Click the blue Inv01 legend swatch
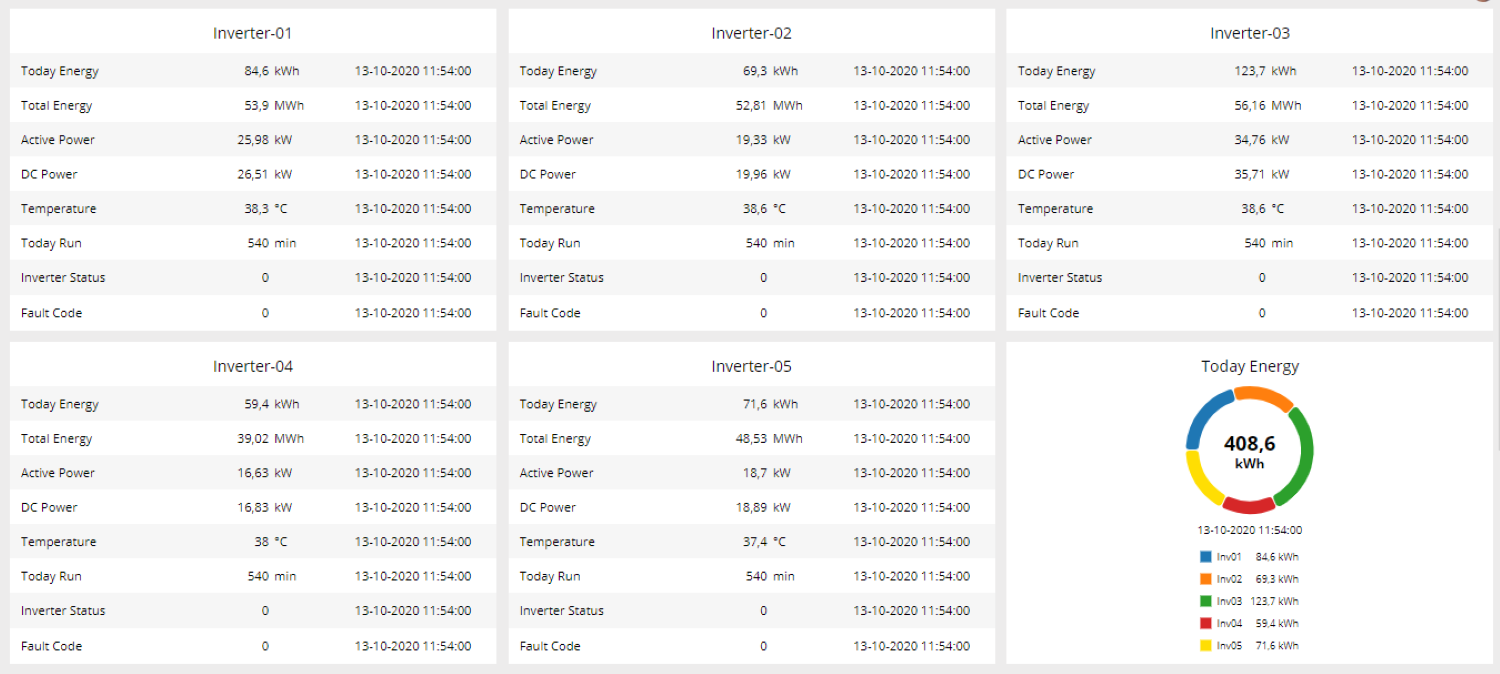The height and width of the screenshot is (674, 1500). [1205, 557]
